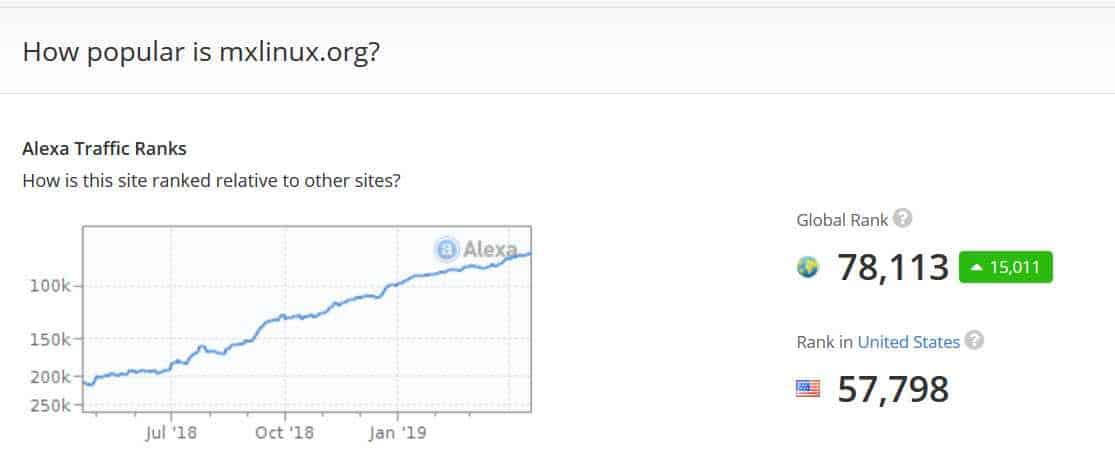Click the Jan '19 axis label
The image size is (1115, 463).
[398, 433]
